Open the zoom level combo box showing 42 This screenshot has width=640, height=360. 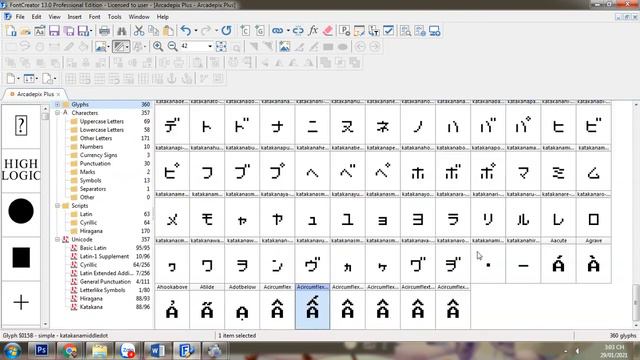pos(197,47)
